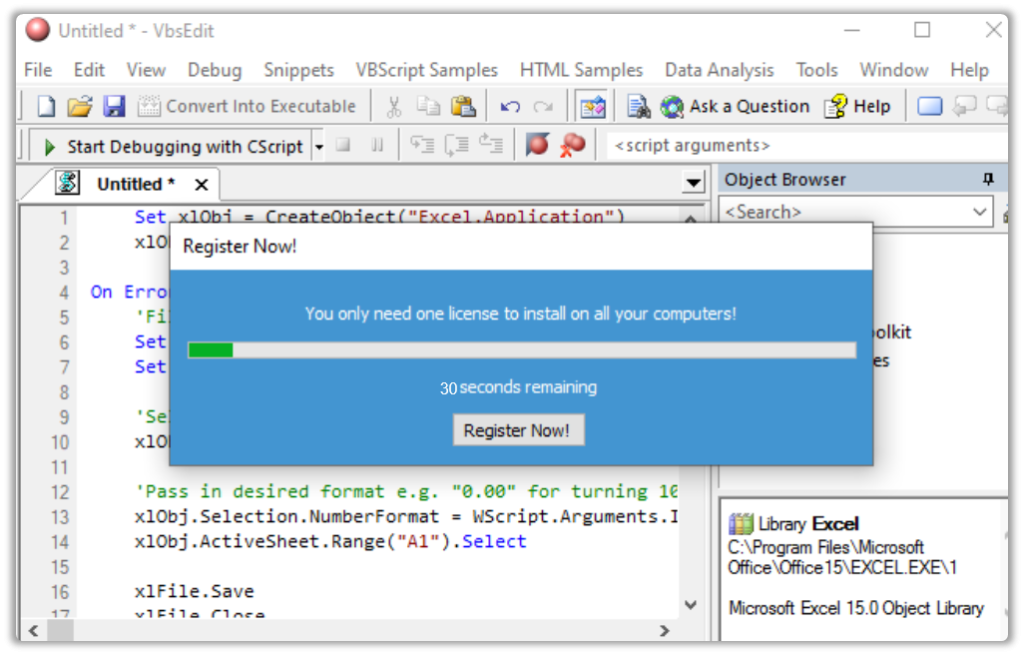This screenshot has width=1024, height=655.
Task: Click the "30 seconds remaining" countdown text
Action: click(x=519, y=388)
